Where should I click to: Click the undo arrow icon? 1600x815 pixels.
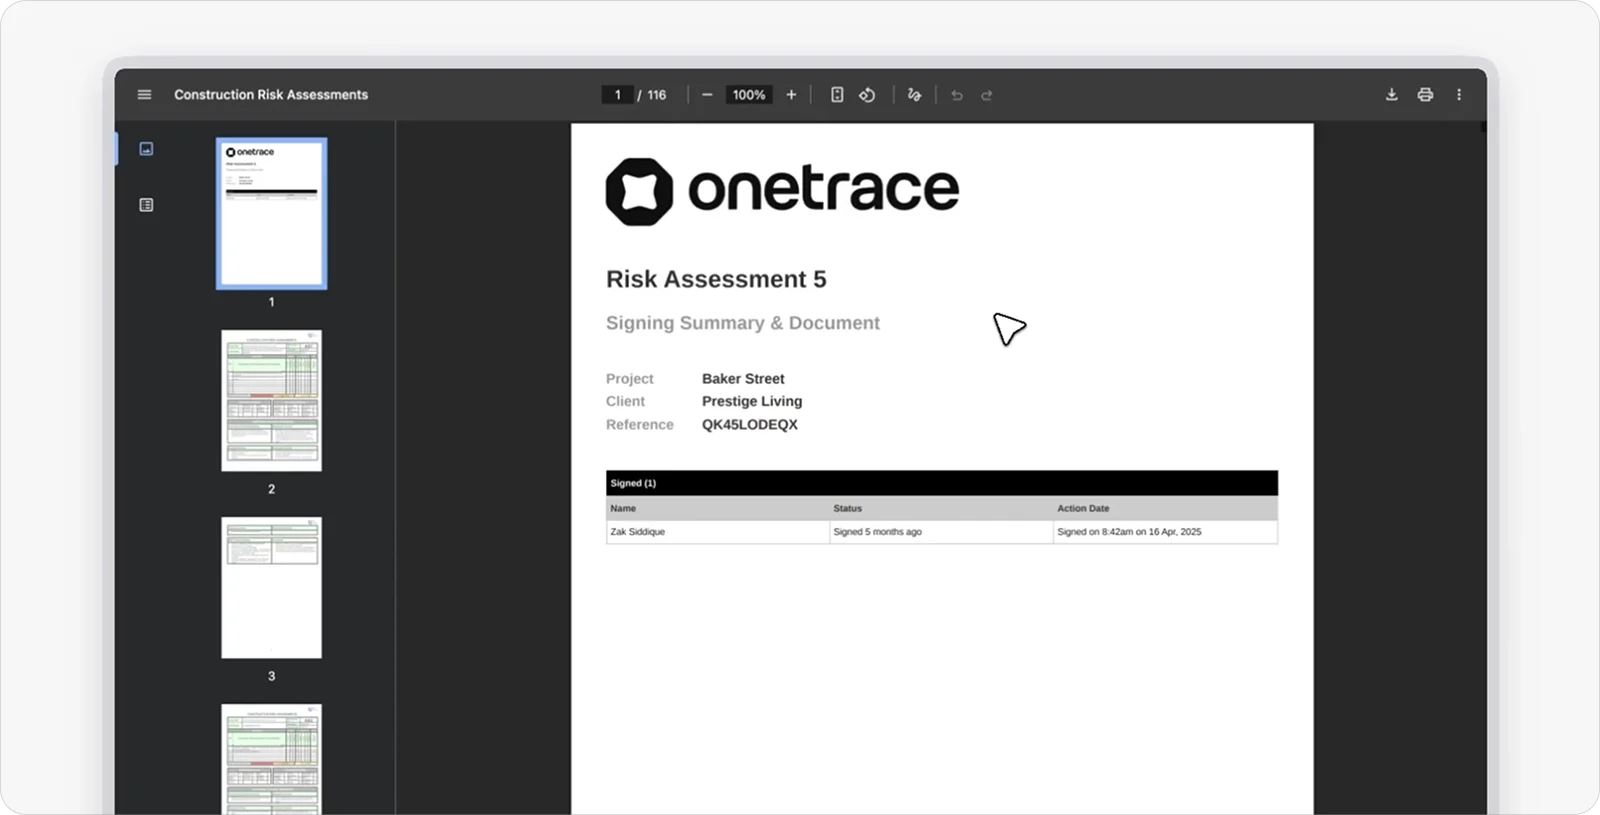(x=957, y=95)
